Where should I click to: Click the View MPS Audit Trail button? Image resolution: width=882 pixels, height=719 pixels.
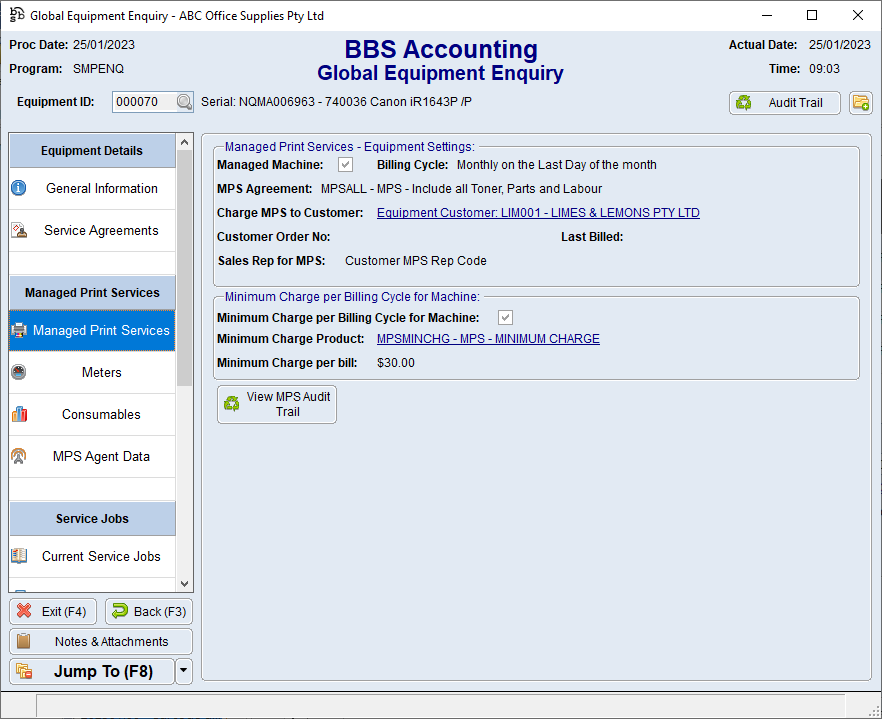[277, 404]
